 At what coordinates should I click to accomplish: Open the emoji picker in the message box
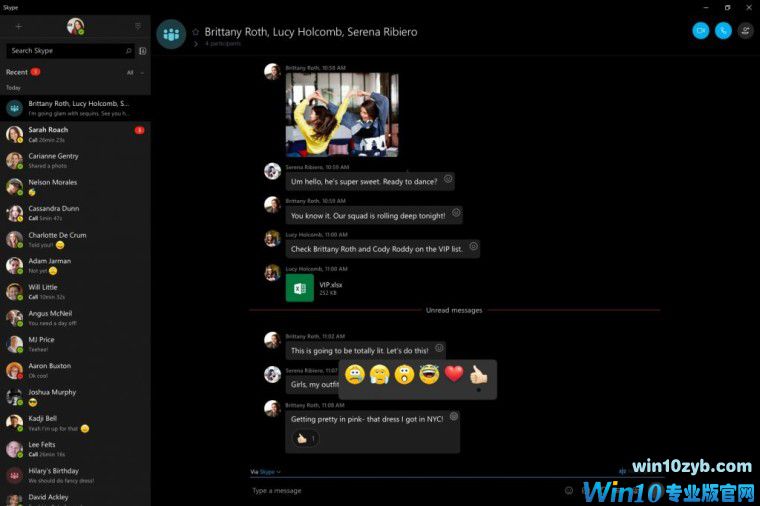tap(569, 490)
